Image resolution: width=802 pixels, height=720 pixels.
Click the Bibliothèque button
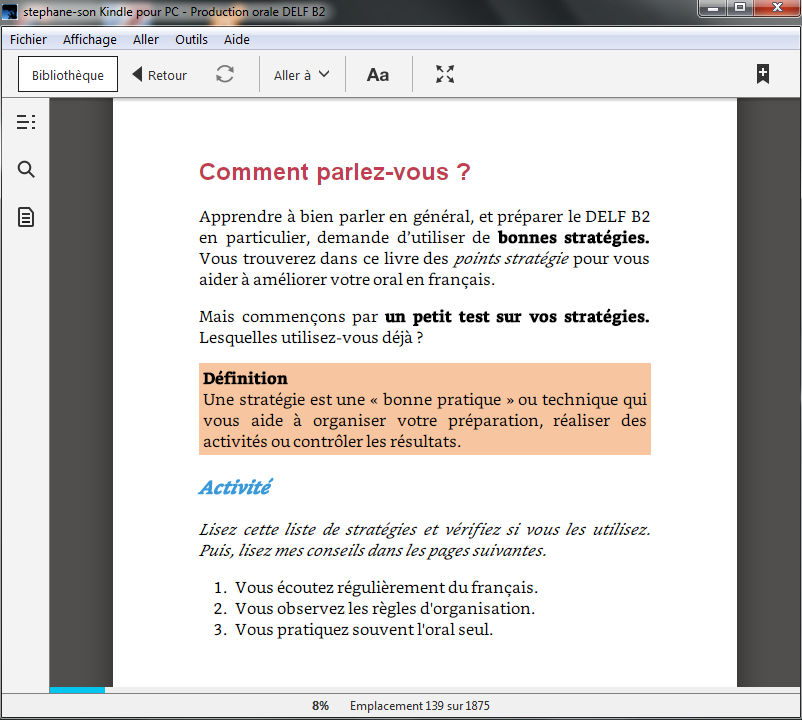click(68, 75)
